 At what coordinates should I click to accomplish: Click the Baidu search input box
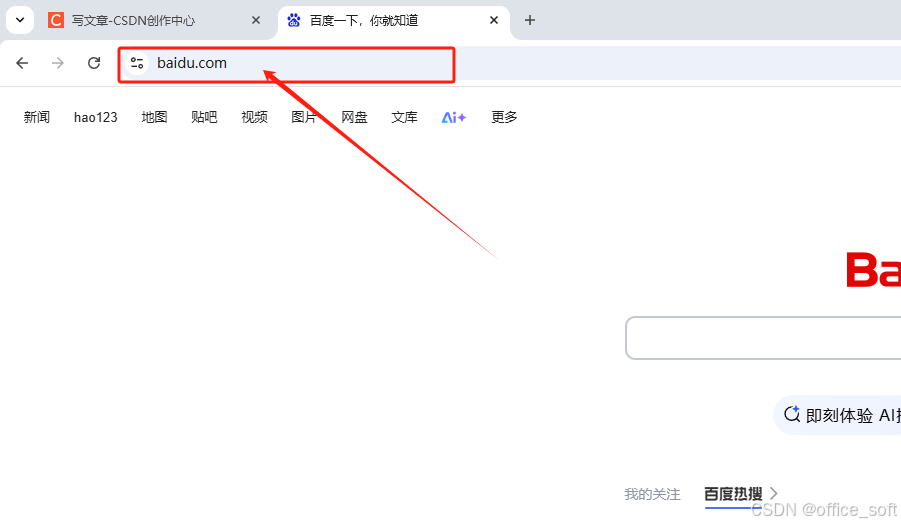click(763, 338)
